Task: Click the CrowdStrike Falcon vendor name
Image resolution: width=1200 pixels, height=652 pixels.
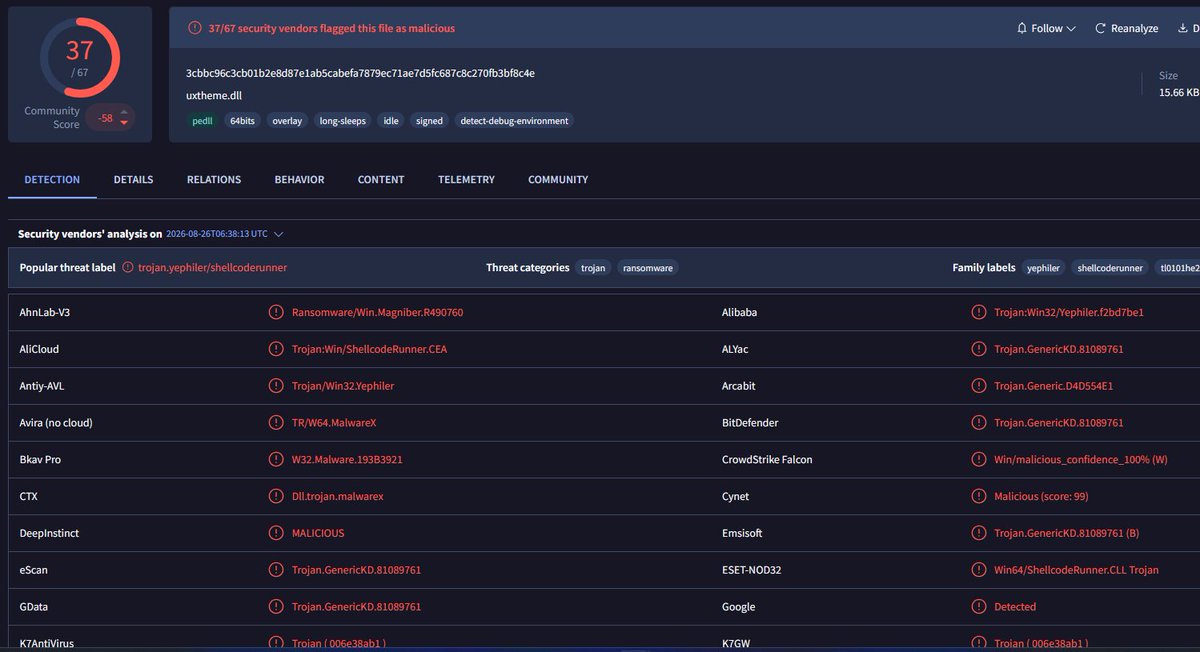Action: [x=767, y=460]
